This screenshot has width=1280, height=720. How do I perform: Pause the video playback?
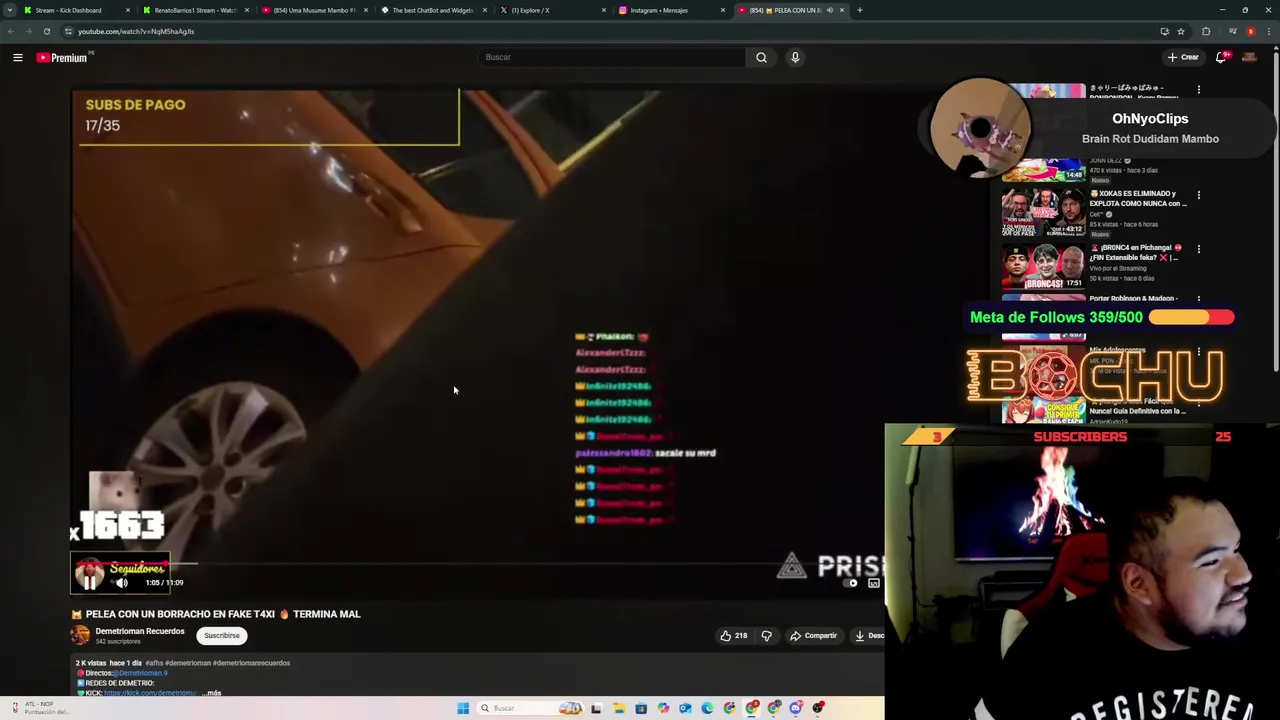tap(90, 582)
